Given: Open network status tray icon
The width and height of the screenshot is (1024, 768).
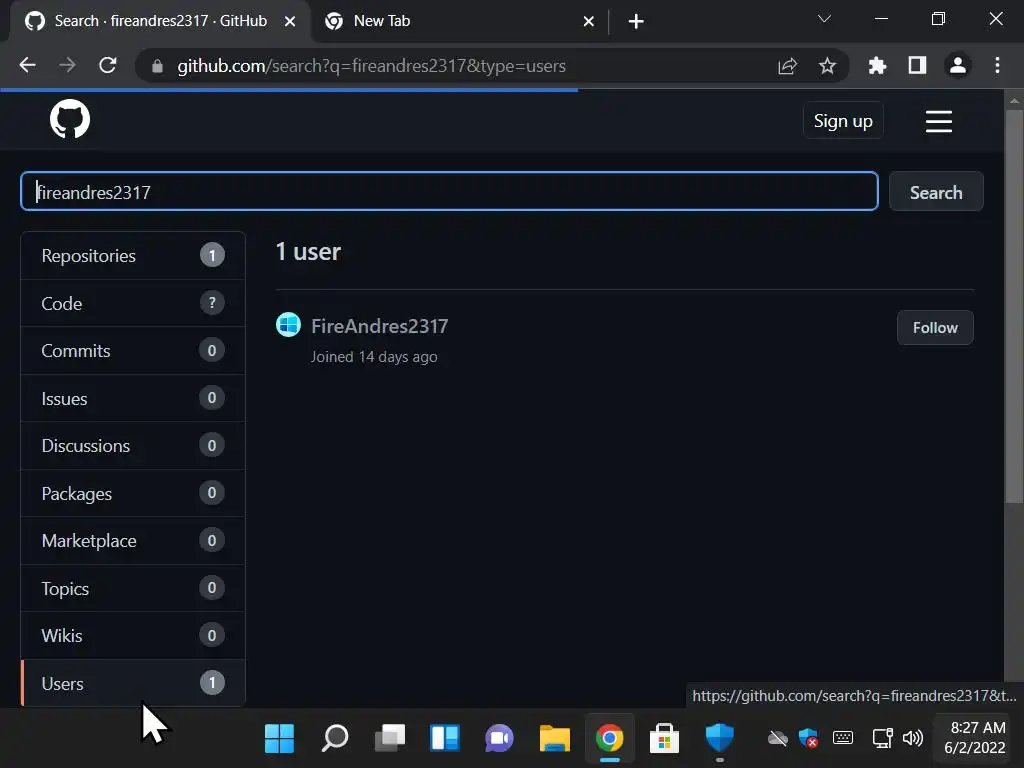Looking at the screenshot, I should [882, 739].
